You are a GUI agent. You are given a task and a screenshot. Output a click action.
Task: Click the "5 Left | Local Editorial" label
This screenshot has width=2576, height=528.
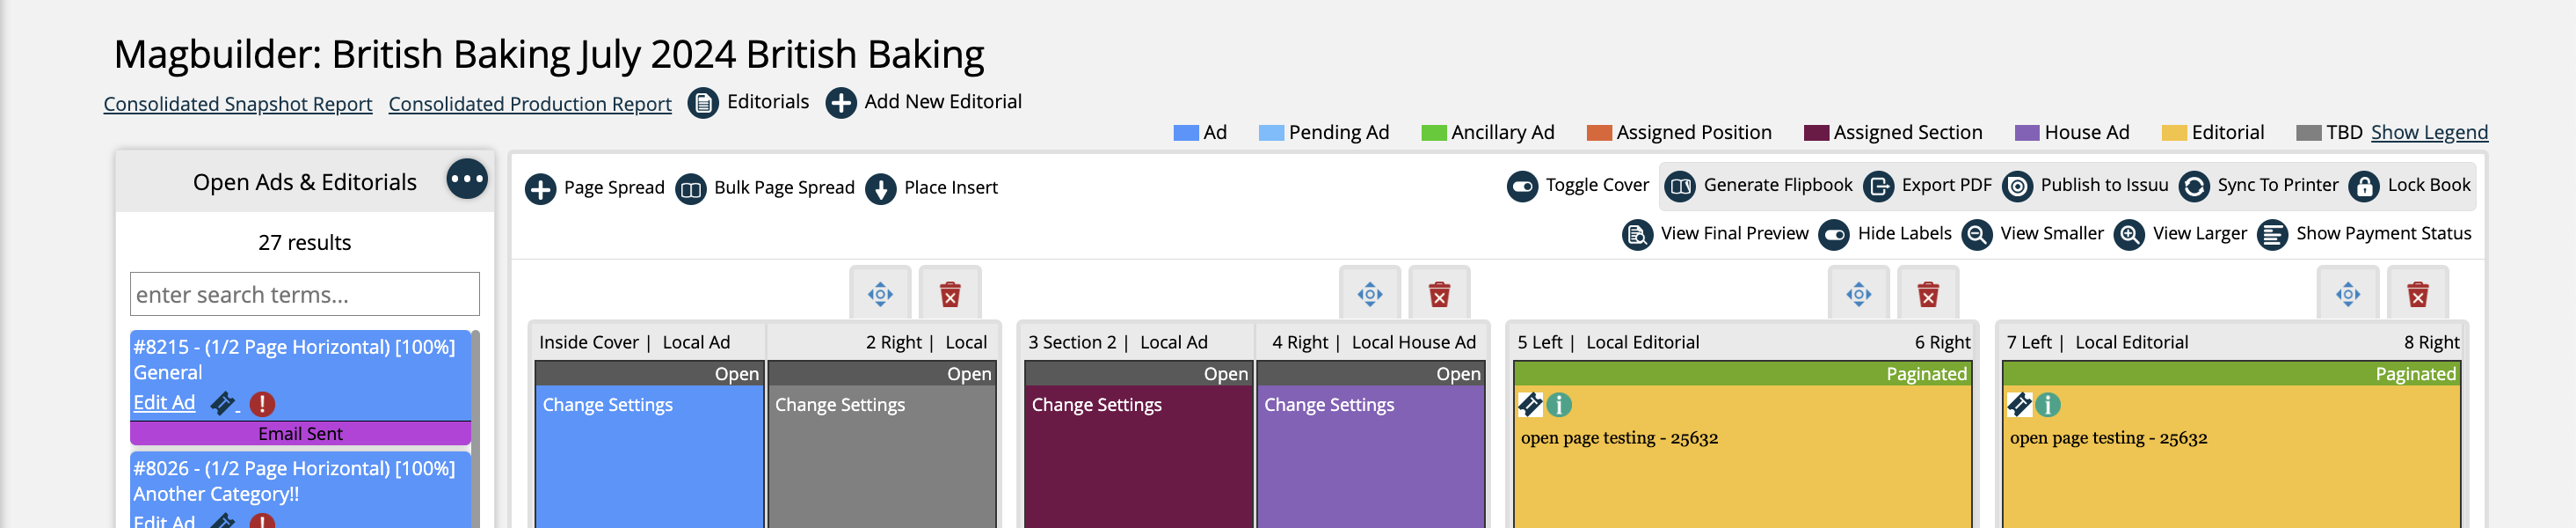point(1608,342)
